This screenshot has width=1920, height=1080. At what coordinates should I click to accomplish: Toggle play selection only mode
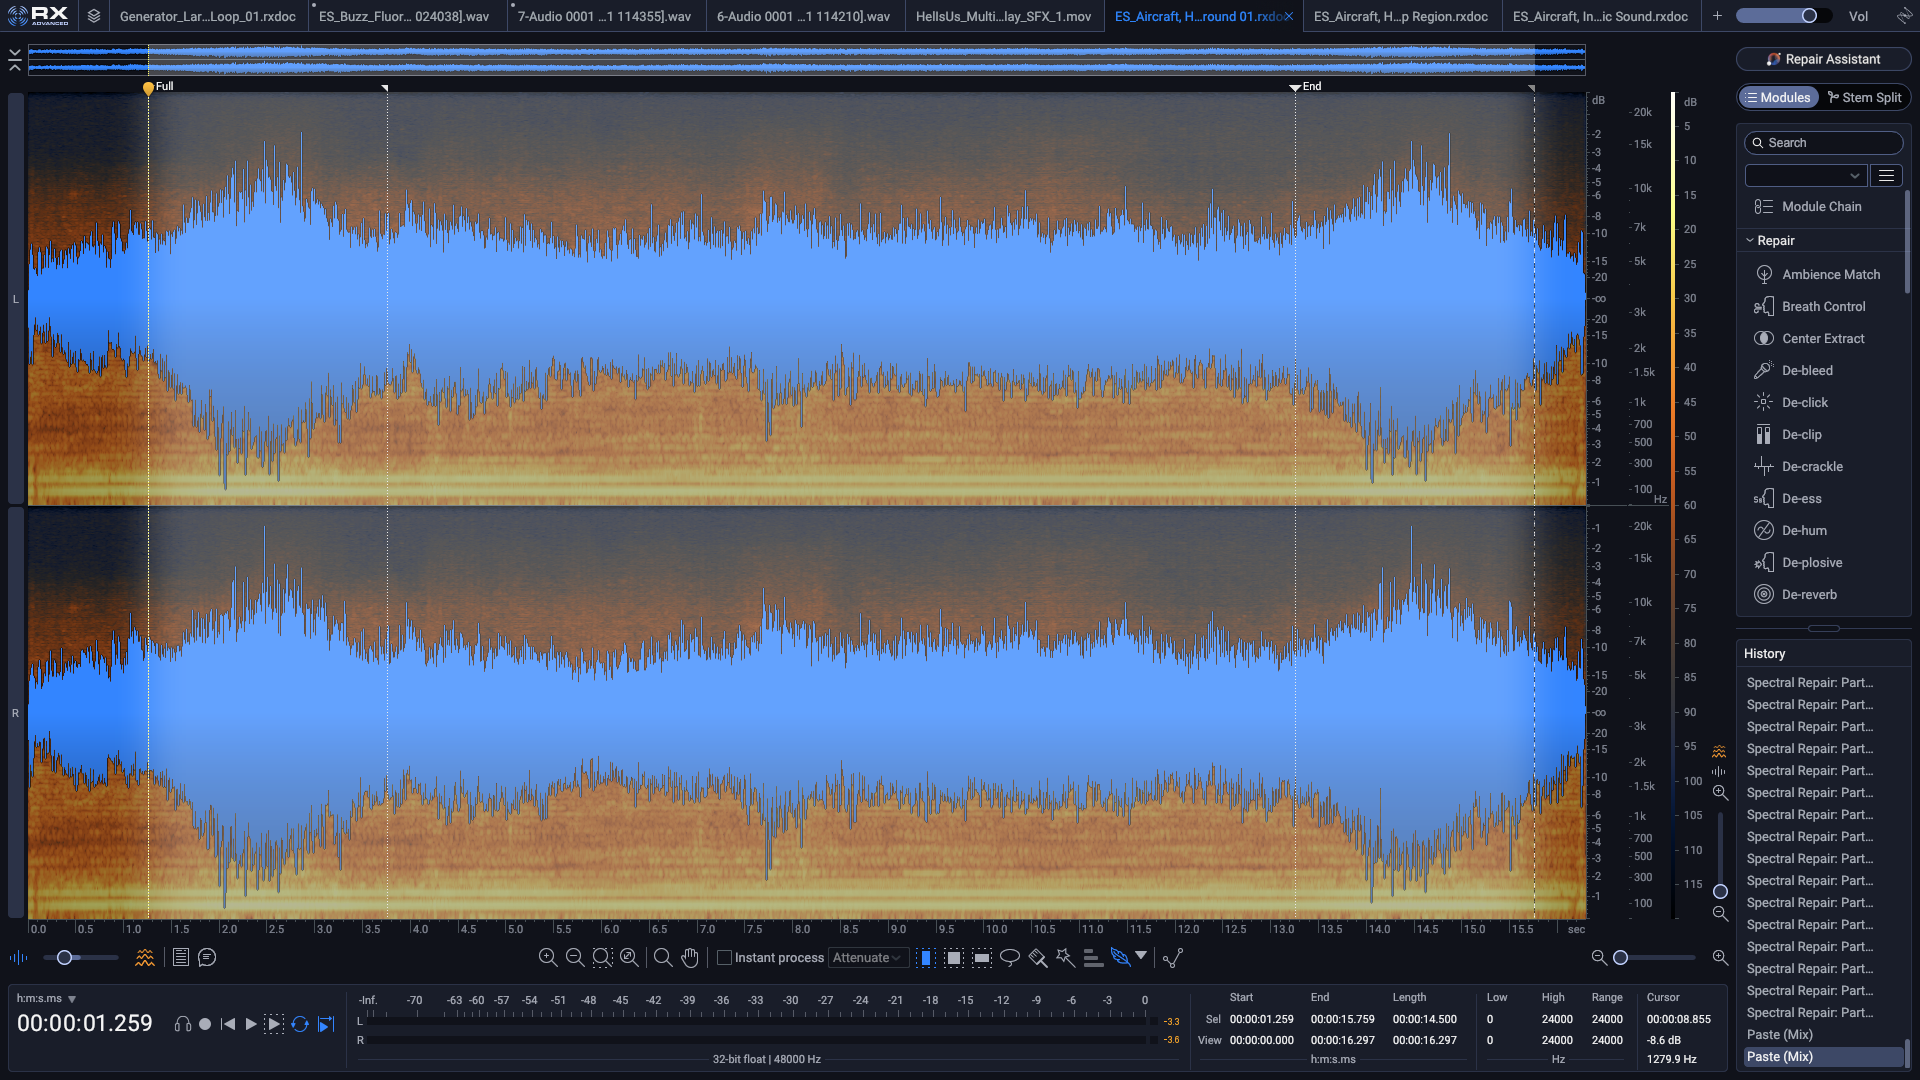click(274, 1024)
